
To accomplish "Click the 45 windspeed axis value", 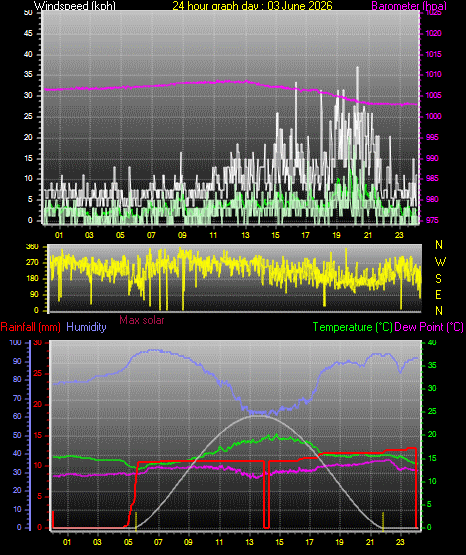I will pos(28,33).
